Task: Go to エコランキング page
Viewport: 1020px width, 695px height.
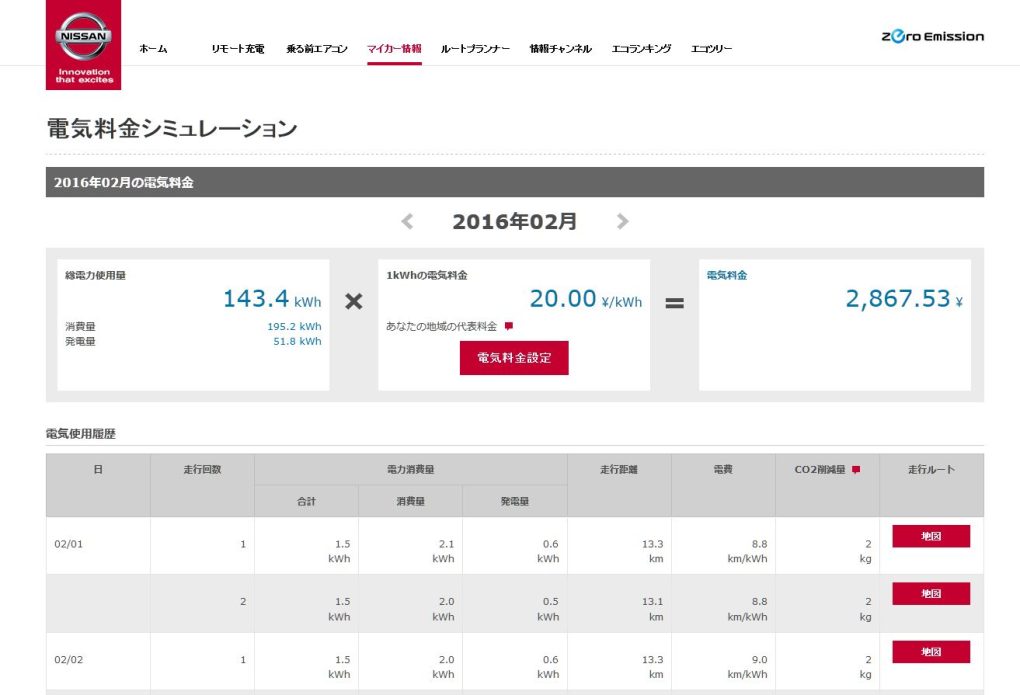Action: (x=641, y=49)
